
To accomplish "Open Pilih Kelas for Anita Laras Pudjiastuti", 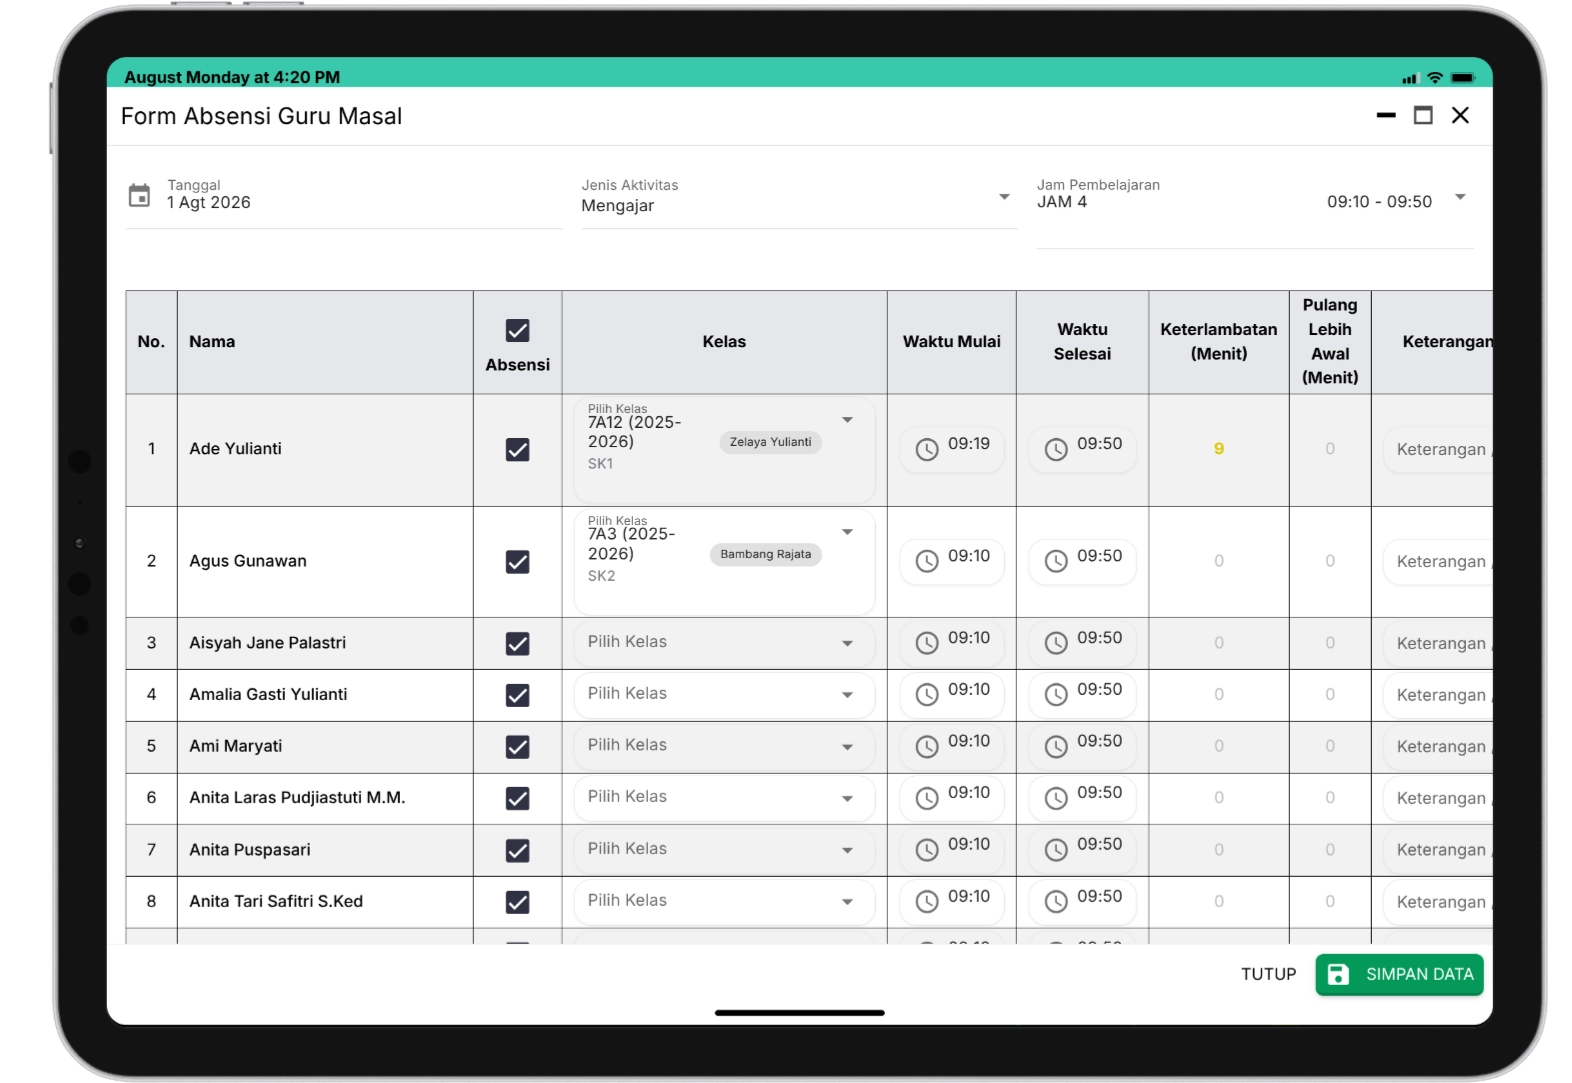I will [x=724, y=798].
